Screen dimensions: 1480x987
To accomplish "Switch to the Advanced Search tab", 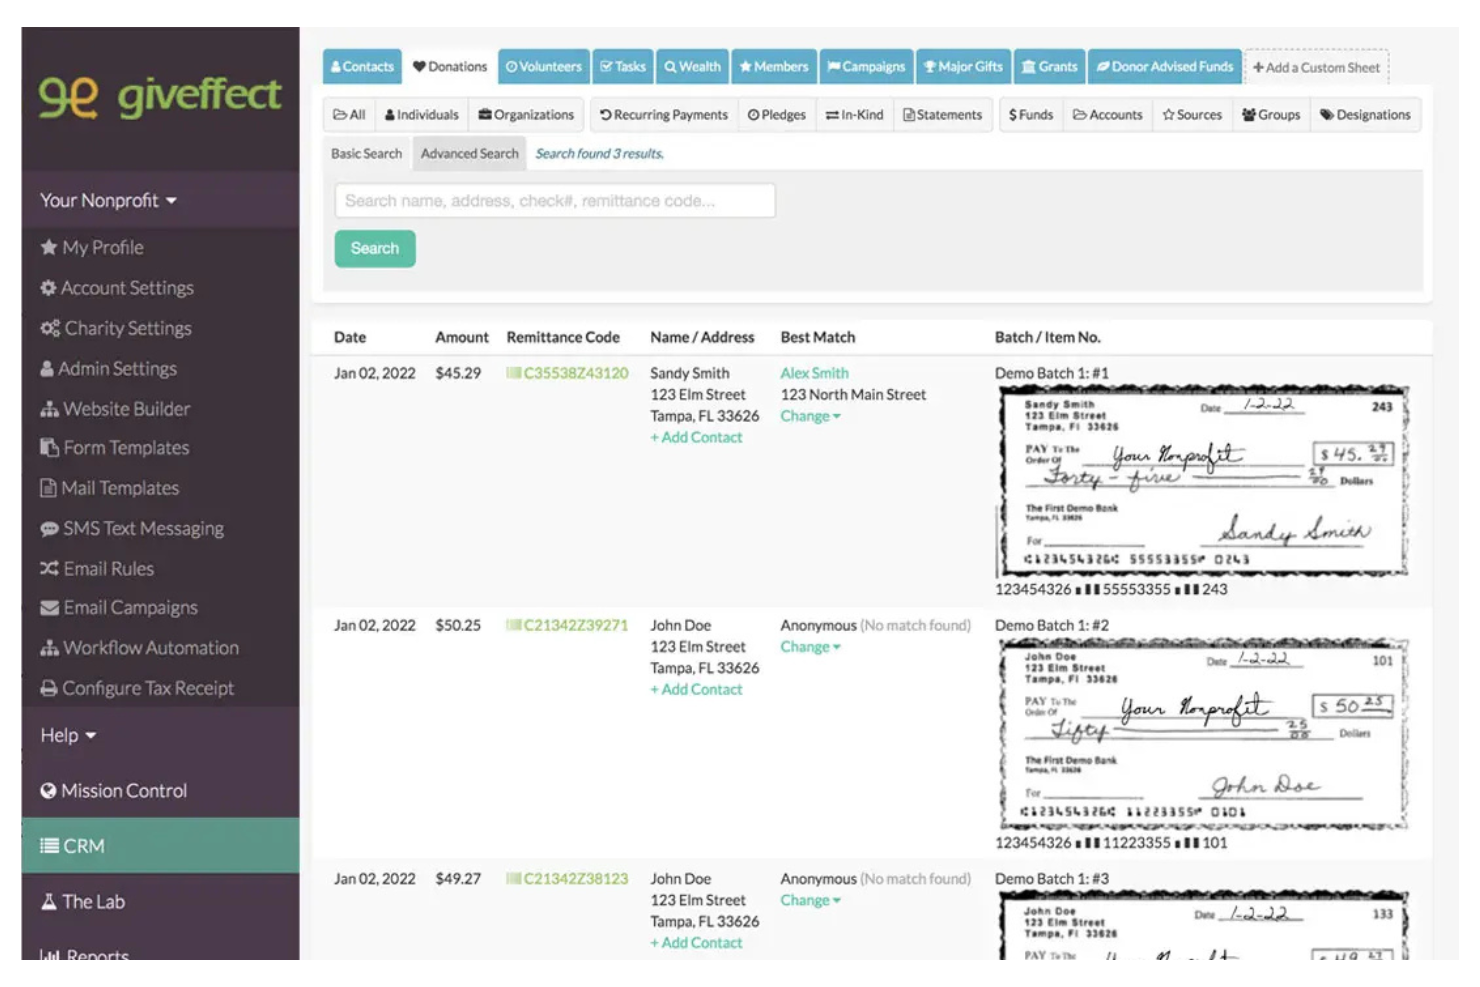I will [x=468, y=153].
